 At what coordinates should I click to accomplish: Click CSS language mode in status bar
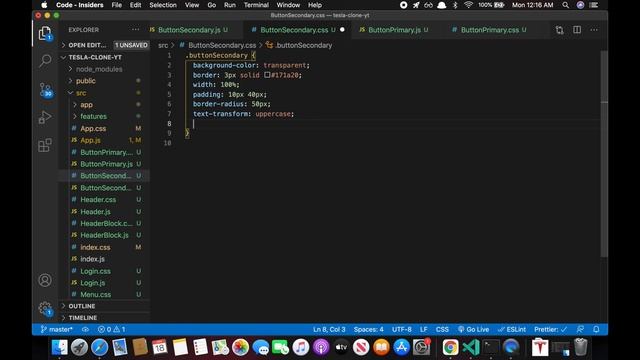[x=442, y=329]
